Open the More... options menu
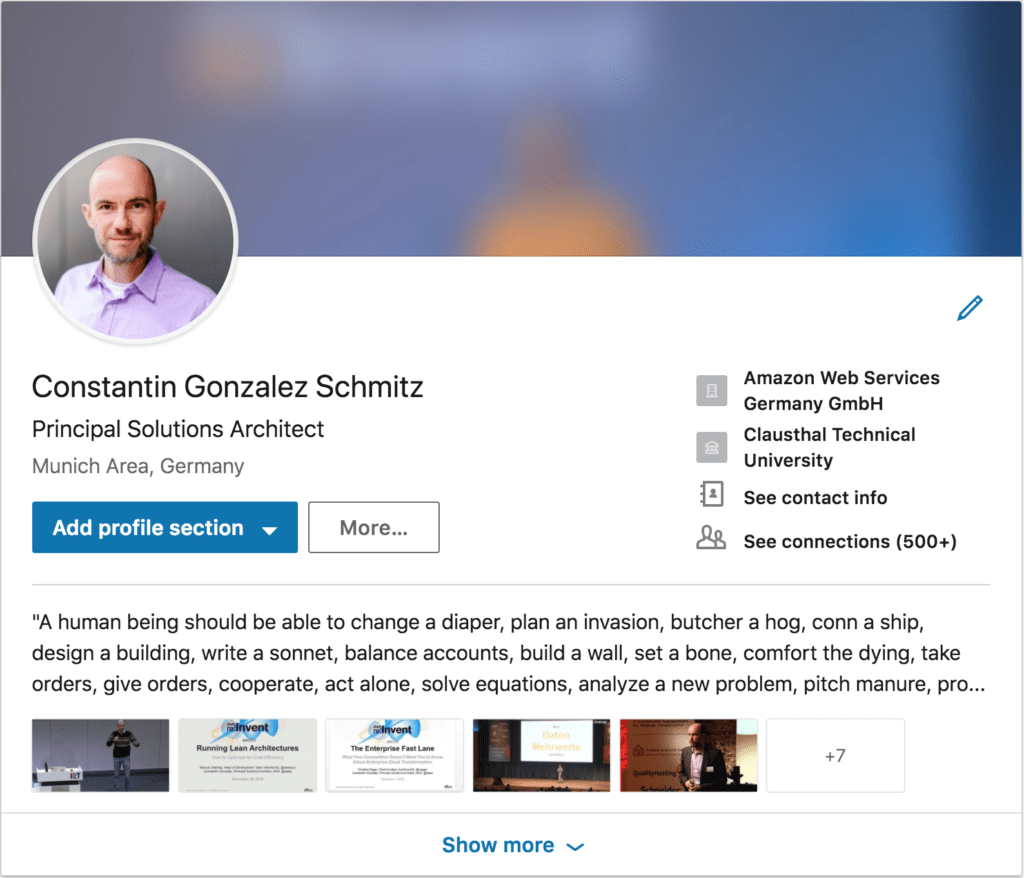The height and width of the screenshot is (878, 1024). coord(373,527)
